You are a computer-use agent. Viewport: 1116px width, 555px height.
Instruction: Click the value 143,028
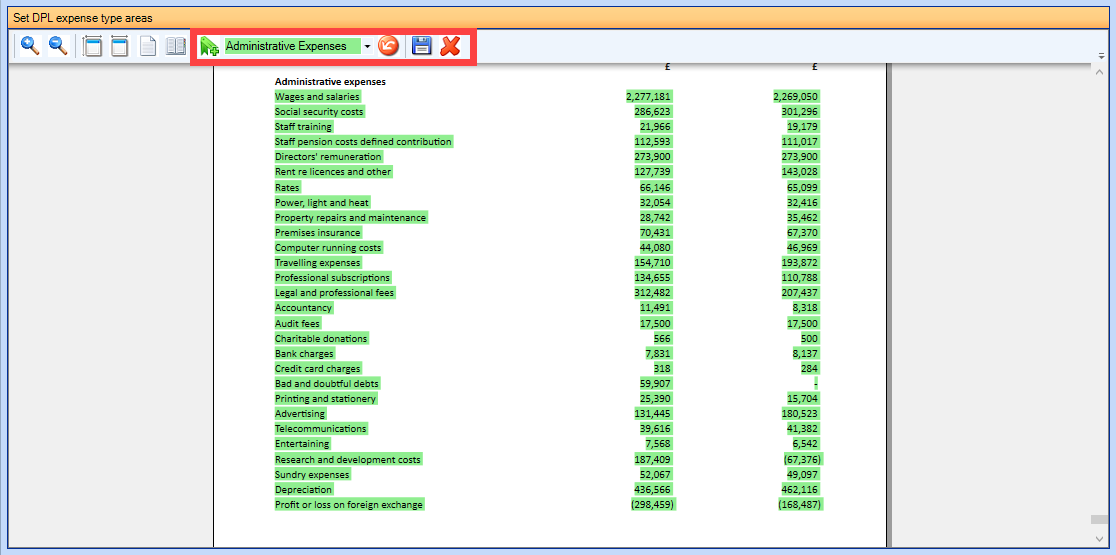tap(800, 172)
